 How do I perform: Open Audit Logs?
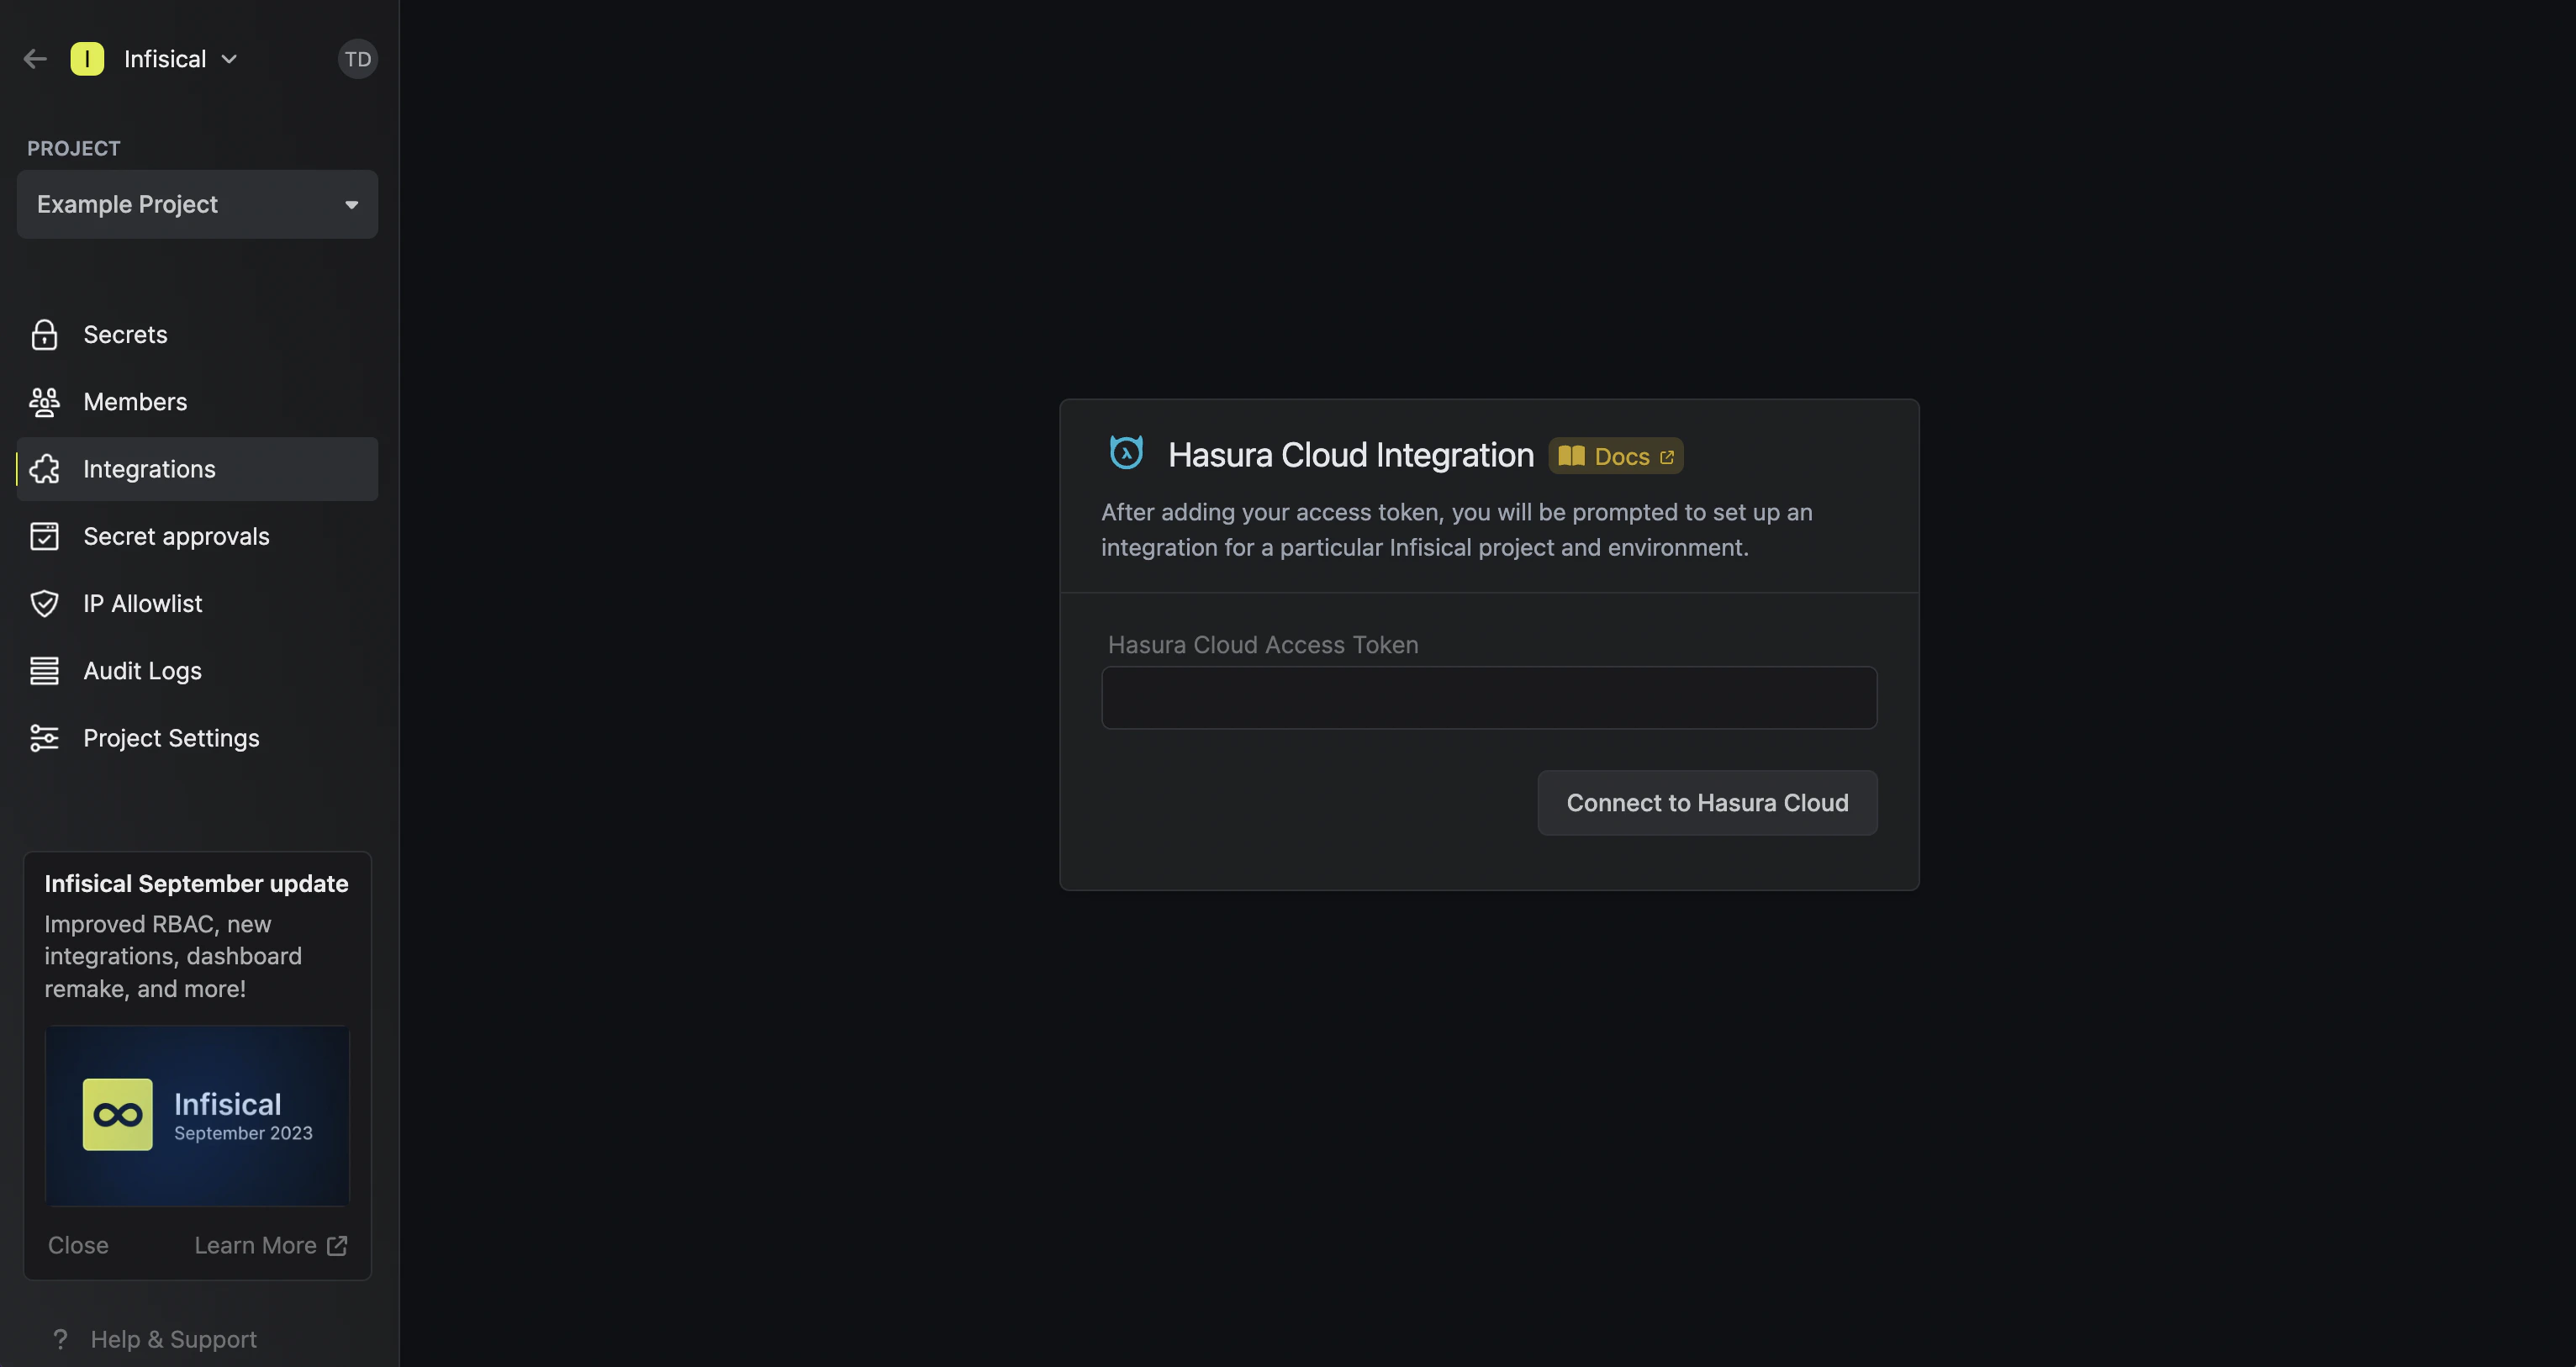pos(197,671)
